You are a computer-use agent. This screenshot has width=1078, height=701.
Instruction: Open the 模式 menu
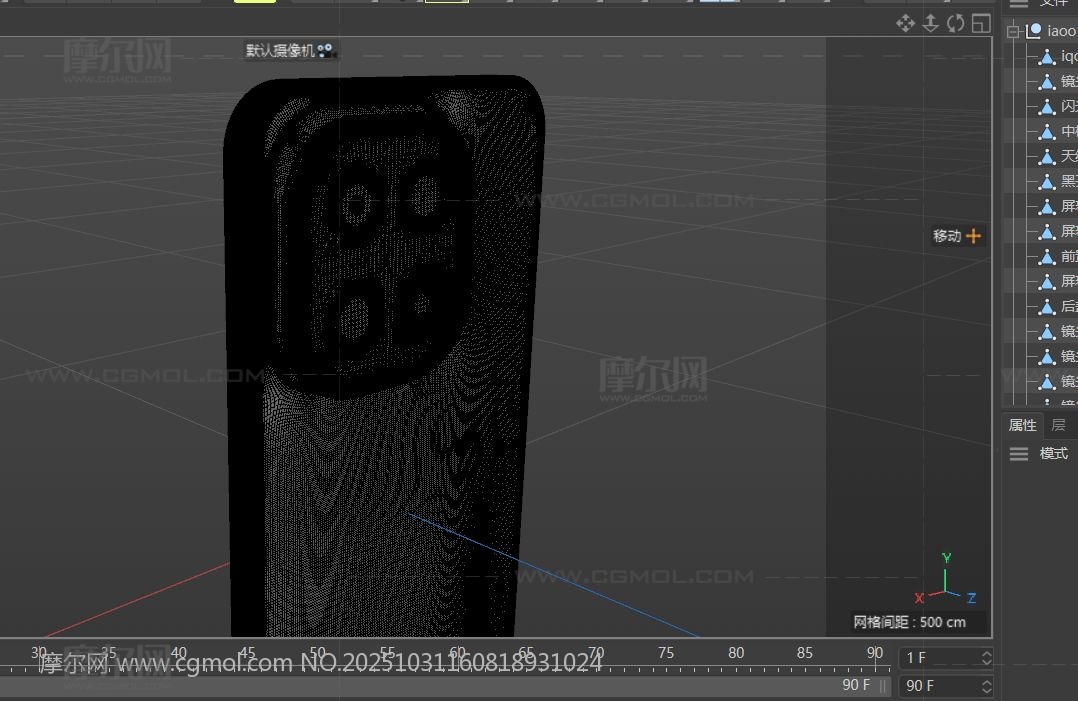coord(1053,454)
